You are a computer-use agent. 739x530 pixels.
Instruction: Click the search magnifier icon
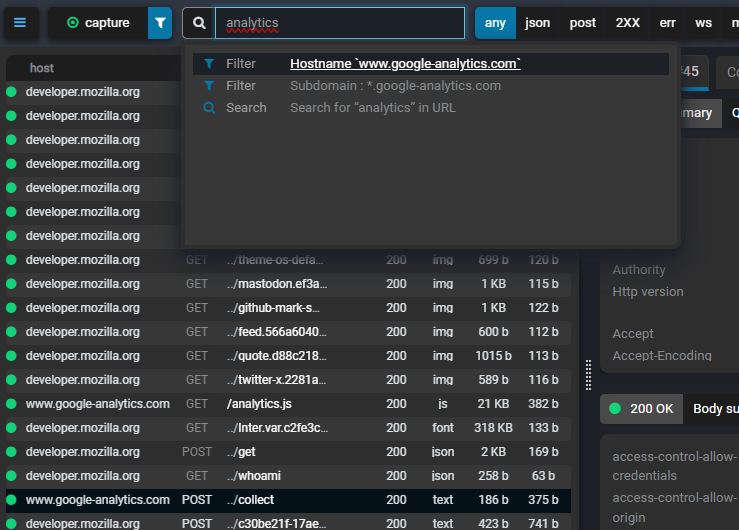pyautogui.click(x=199, y=23)
